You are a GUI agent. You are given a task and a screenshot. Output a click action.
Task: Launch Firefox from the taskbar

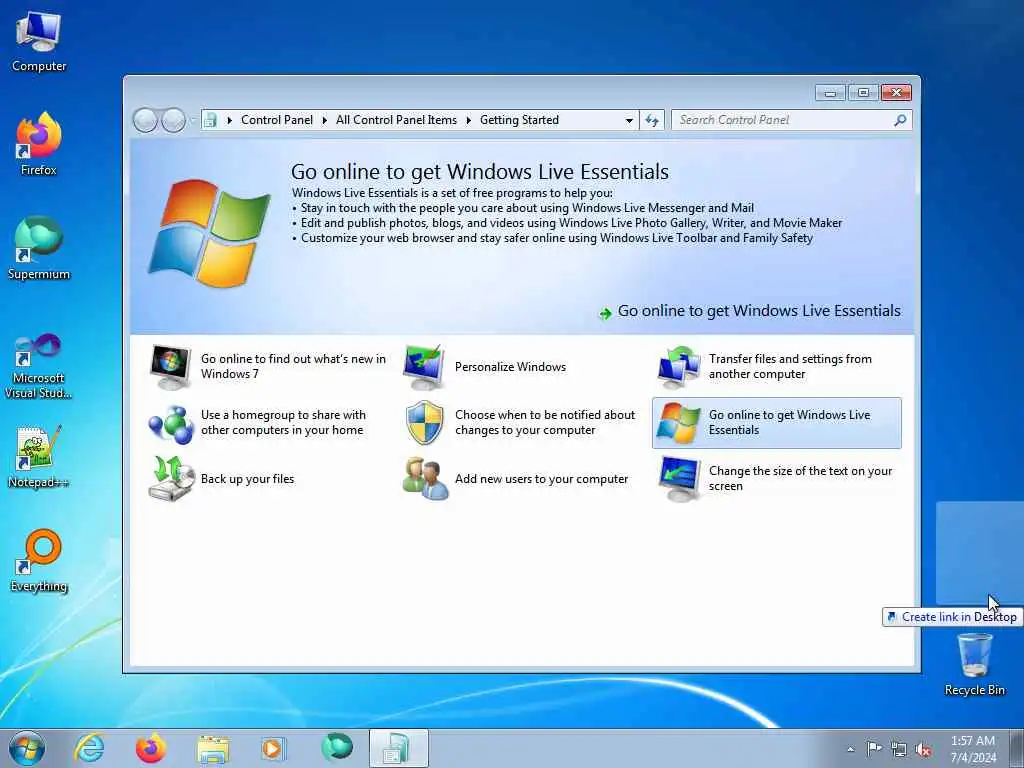click(x=151, y=748)
